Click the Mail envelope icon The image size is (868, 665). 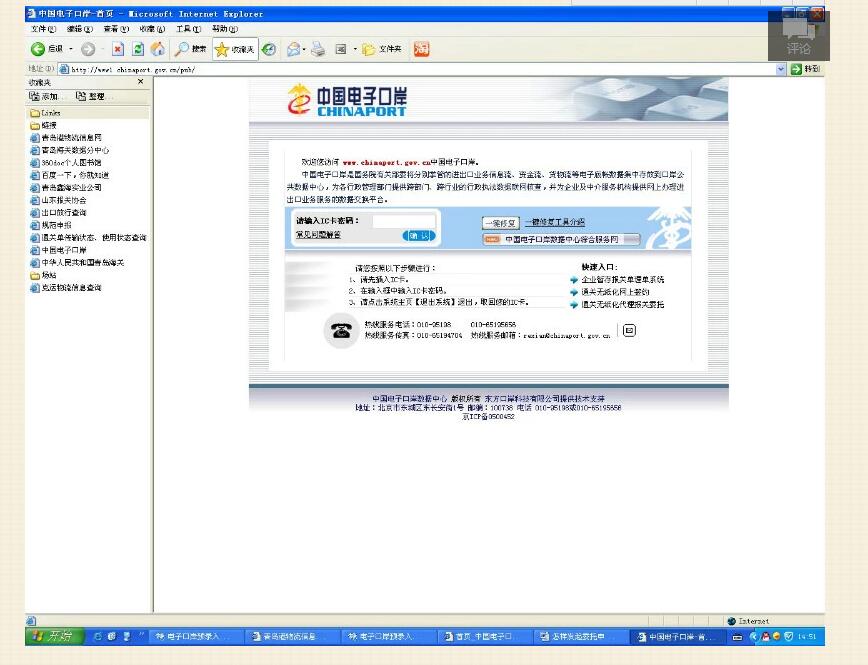point(293,49)
